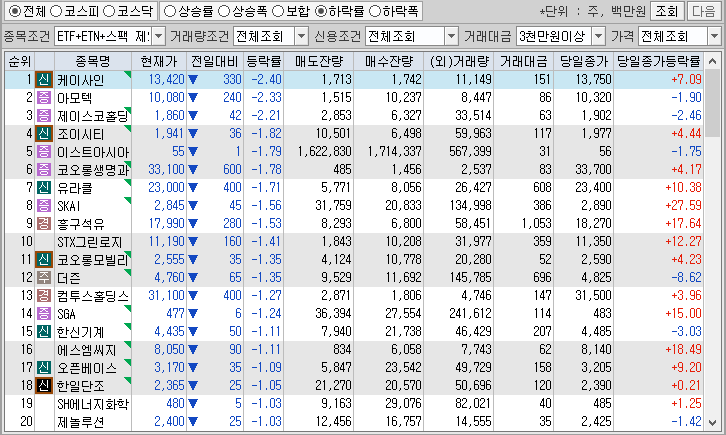726x435 pixels.
Task: Click the 신 badge icon beside 한신기계
Action: [44, 331]
